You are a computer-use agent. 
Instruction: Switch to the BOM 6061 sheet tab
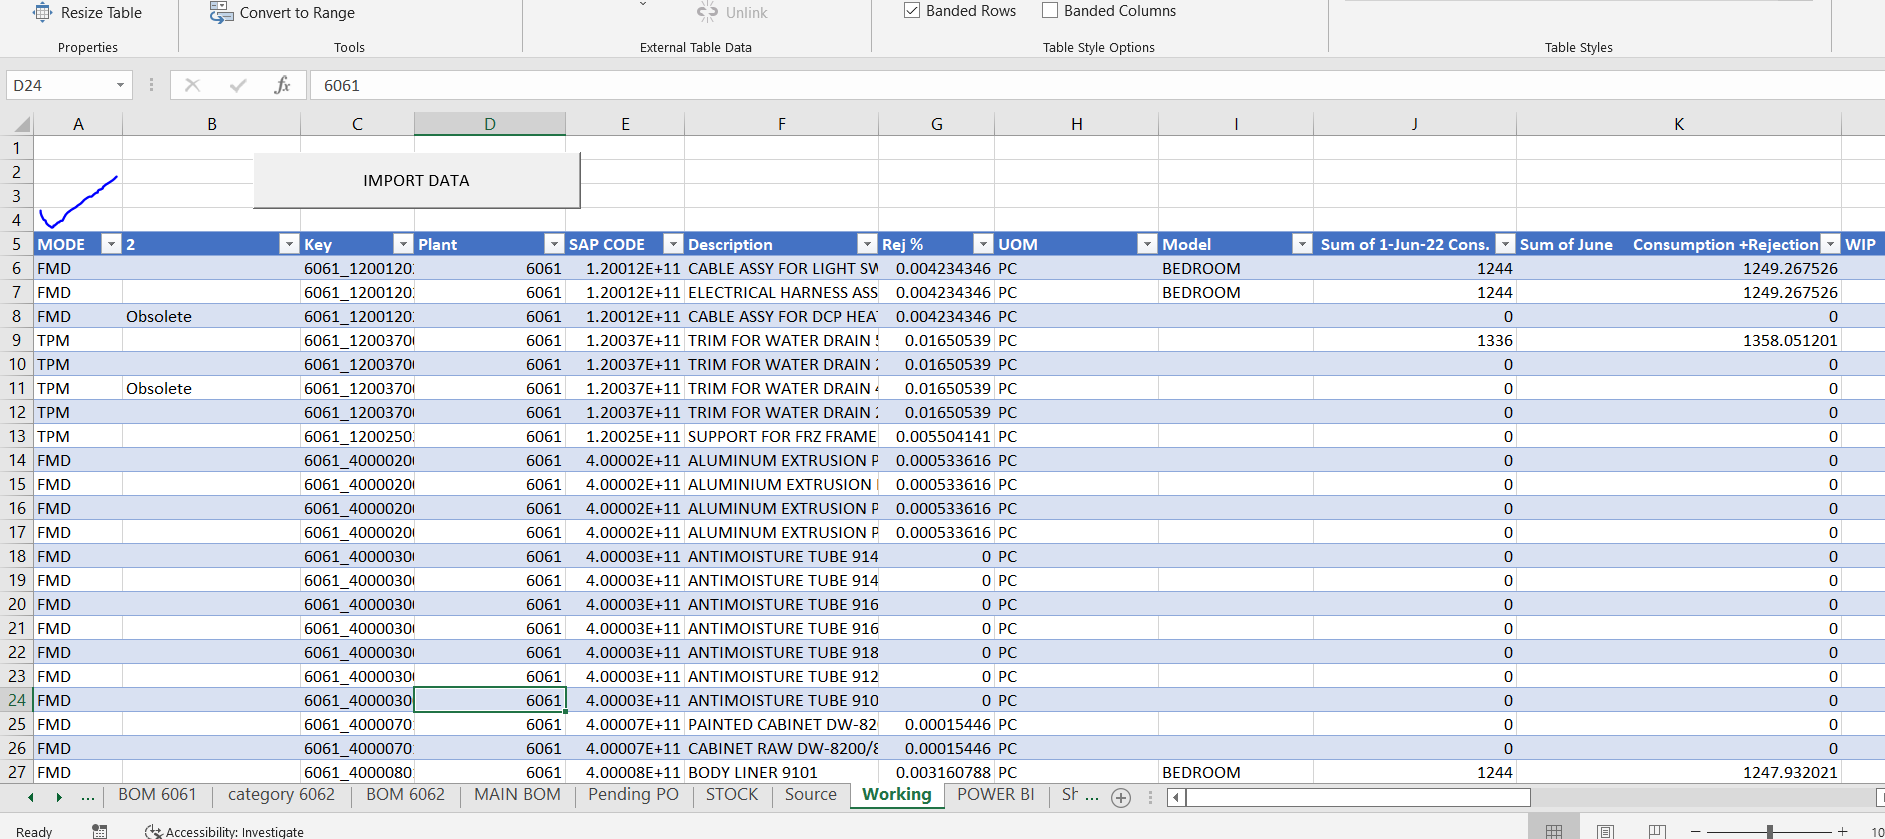(x=157, y=795)
